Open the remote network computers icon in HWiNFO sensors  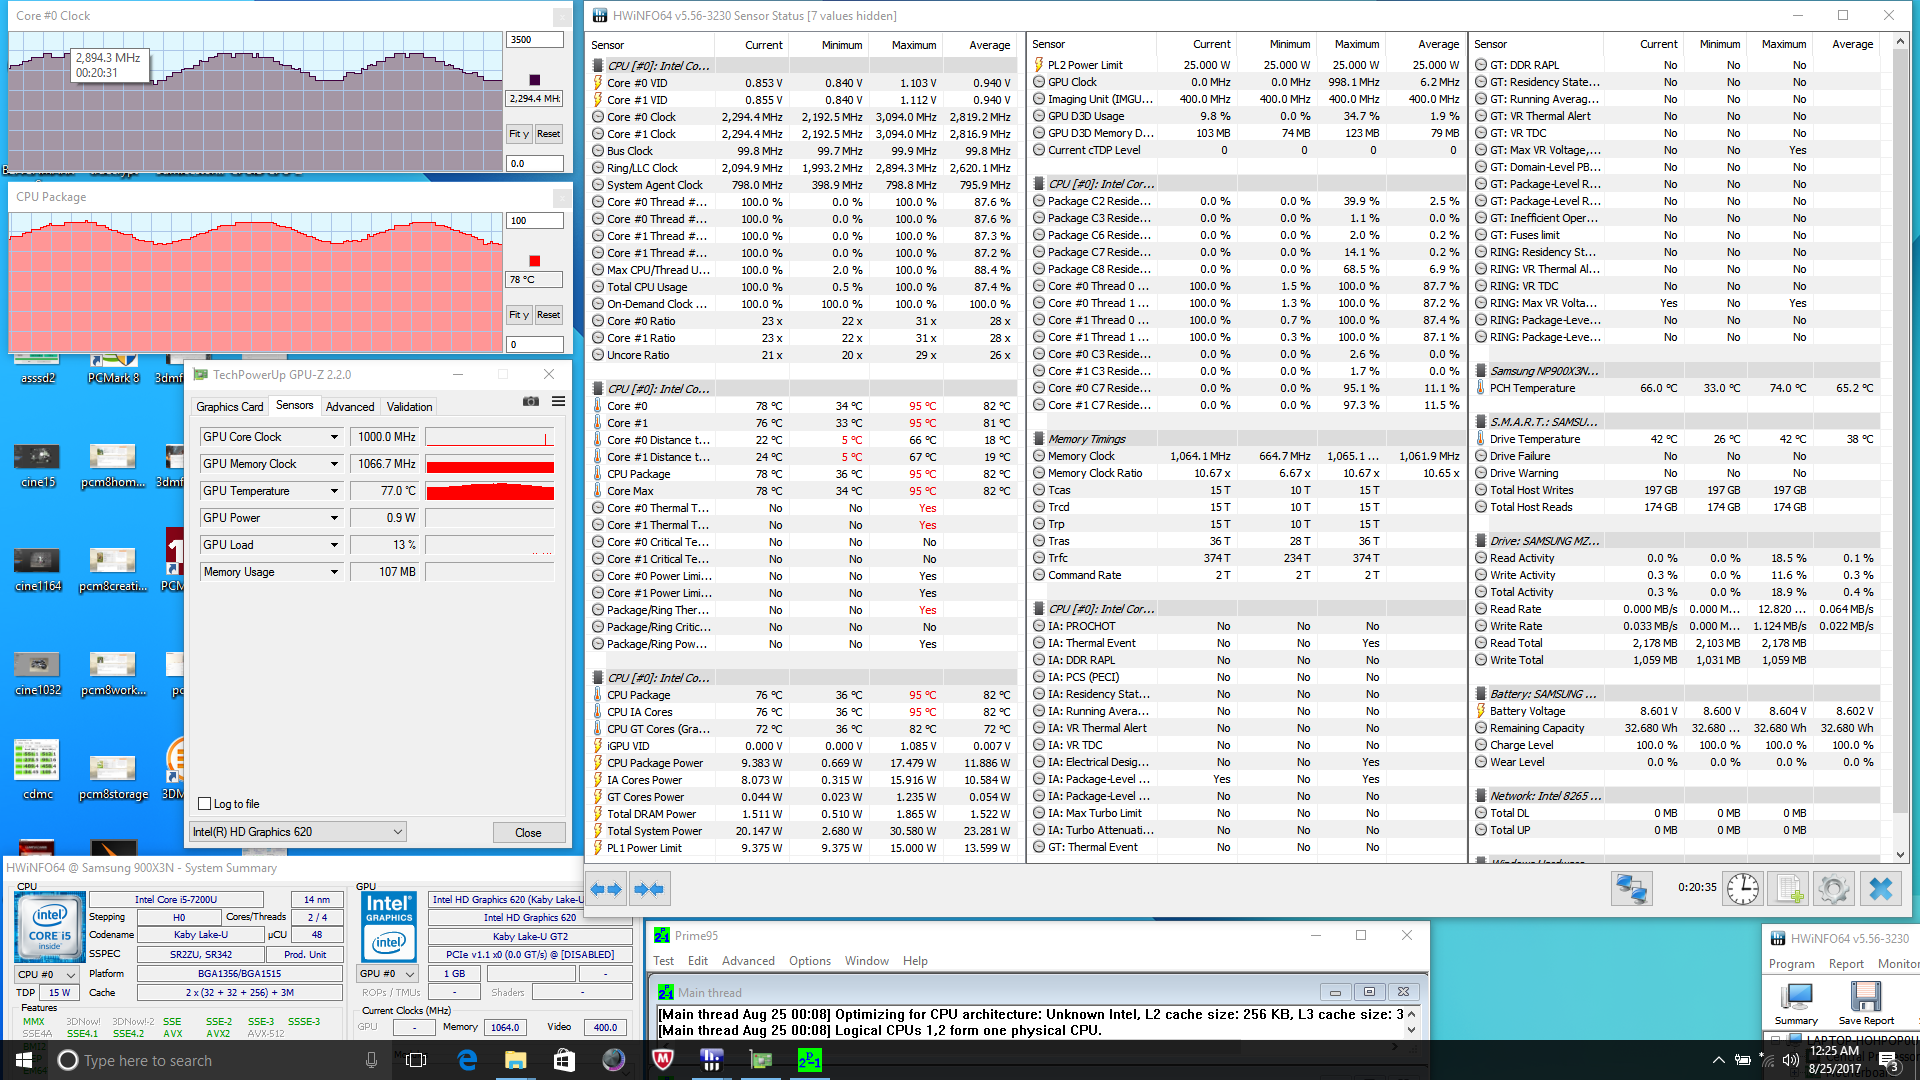[x=1631, y=889]
